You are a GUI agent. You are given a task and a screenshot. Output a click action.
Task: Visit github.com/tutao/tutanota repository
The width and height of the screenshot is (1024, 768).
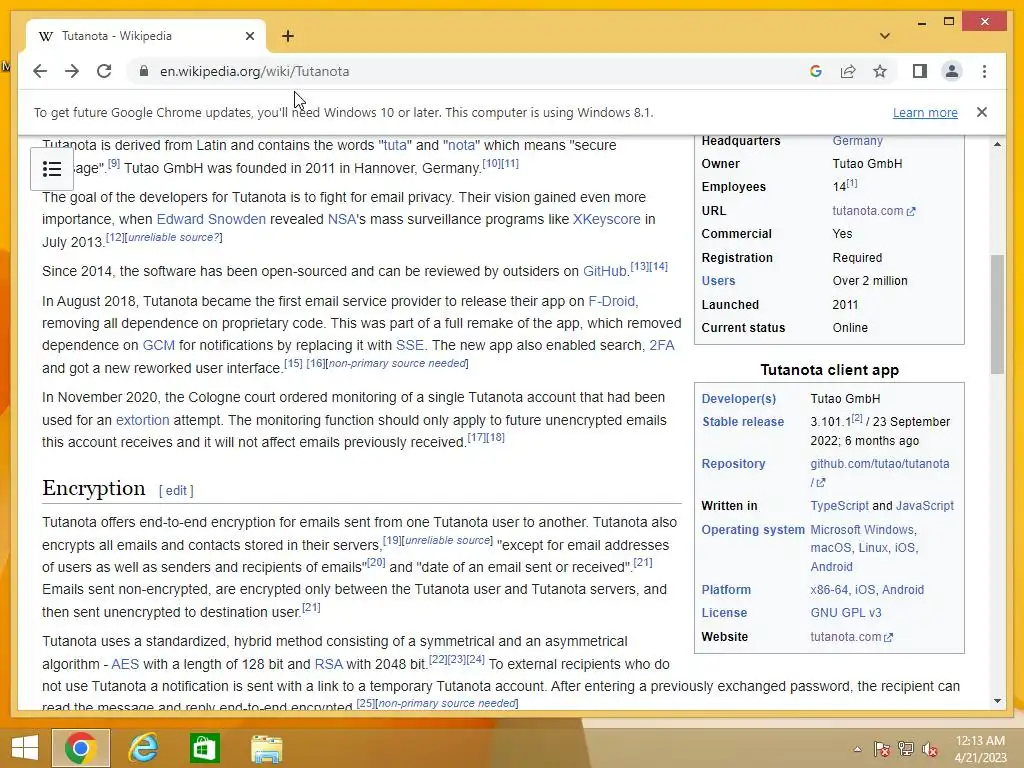point(880,464)
